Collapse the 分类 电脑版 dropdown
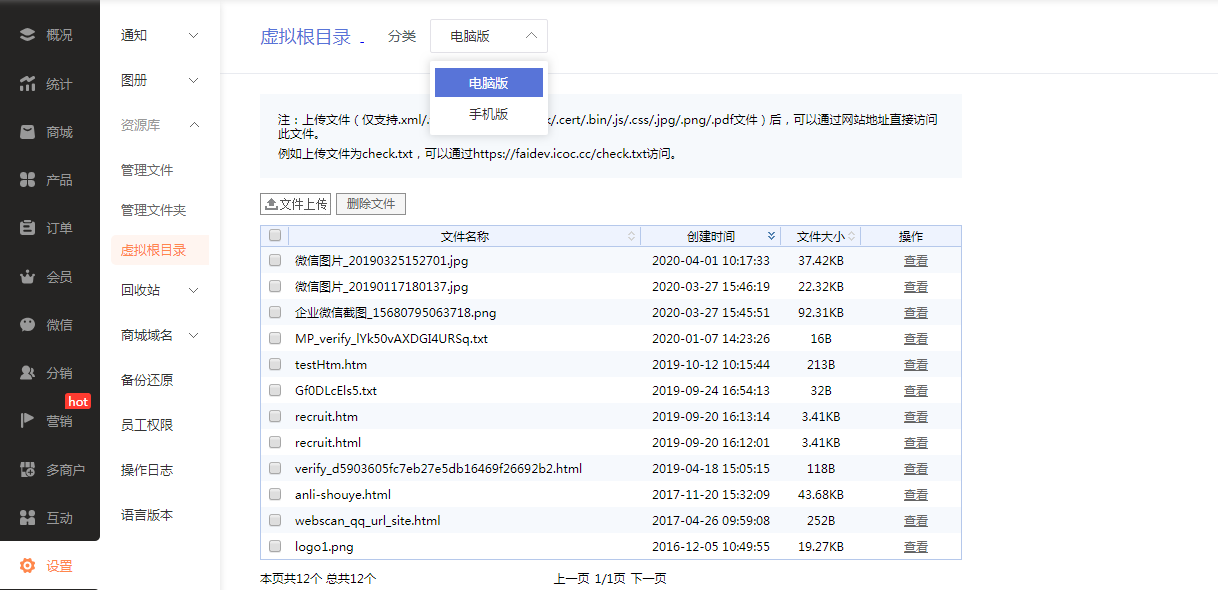Viewport: 1218px width, 590px height. point(489,36)
